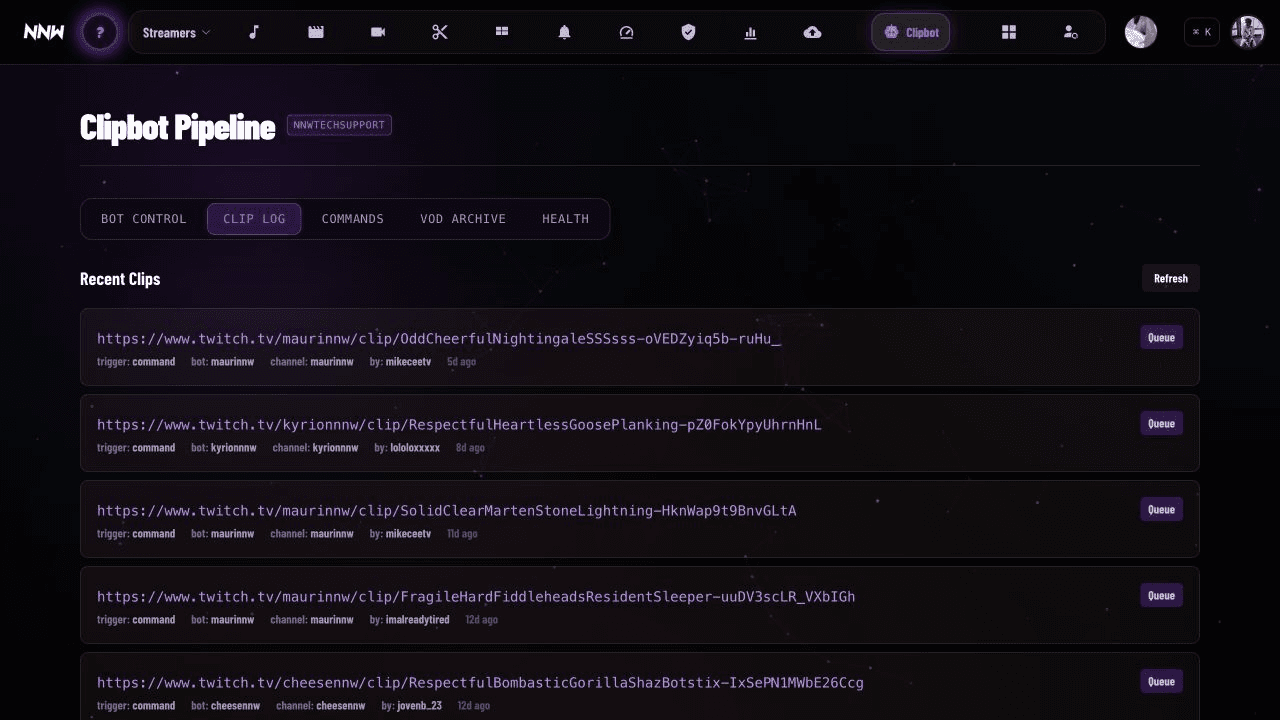Switch to the Commands tab
Screen dimensions: 1280x720
(353, 219)
